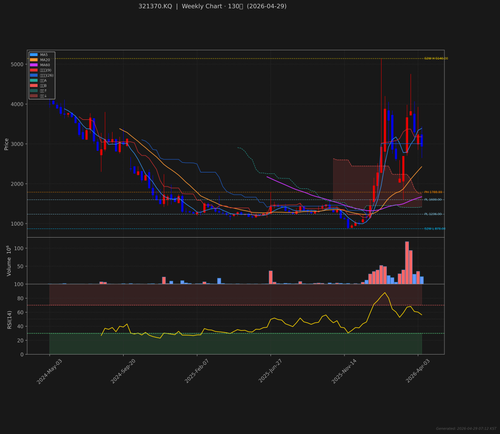
Task: Click the 'RSI(14)' y-axis label
Action: point(9,320)
